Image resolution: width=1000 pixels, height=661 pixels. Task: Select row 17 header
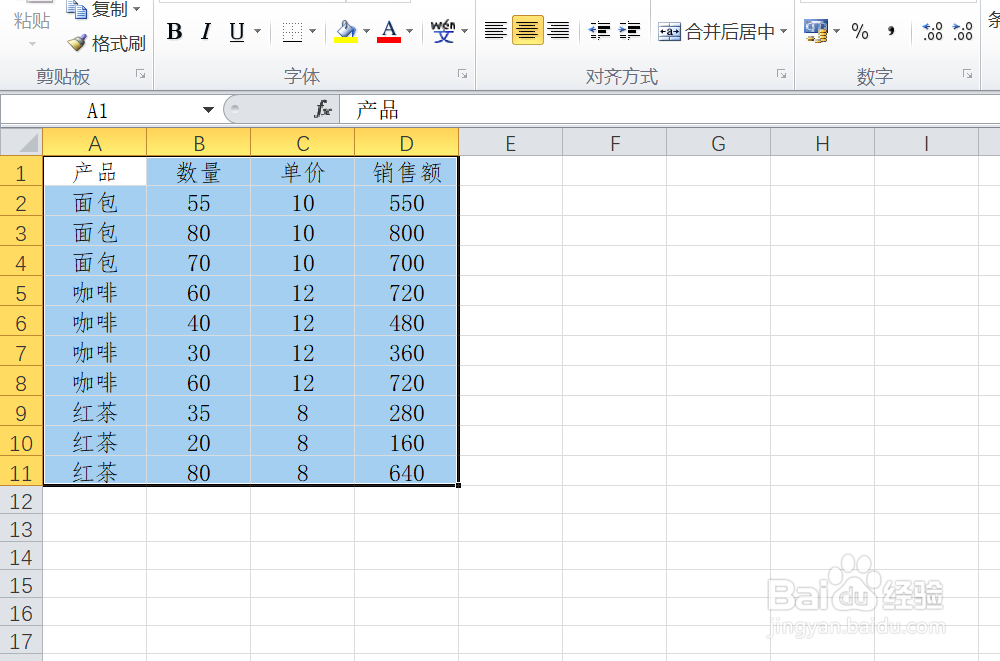tap(21, 641)
